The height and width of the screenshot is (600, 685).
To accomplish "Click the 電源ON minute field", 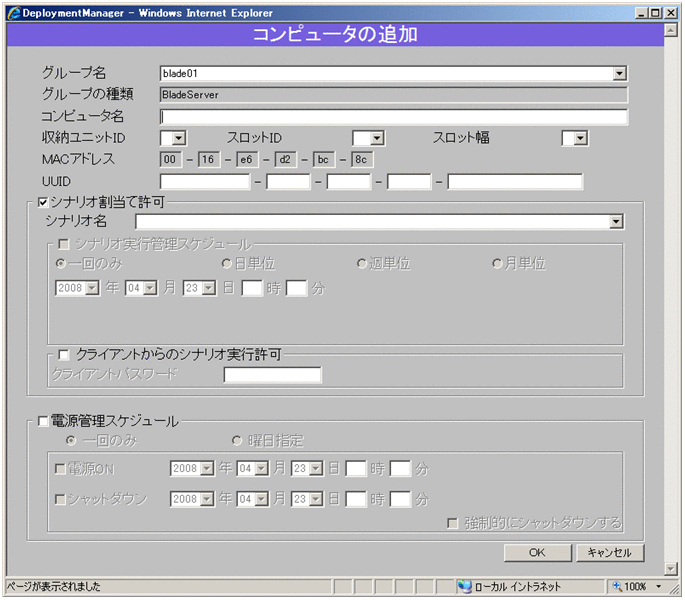I will coord(401,469).
